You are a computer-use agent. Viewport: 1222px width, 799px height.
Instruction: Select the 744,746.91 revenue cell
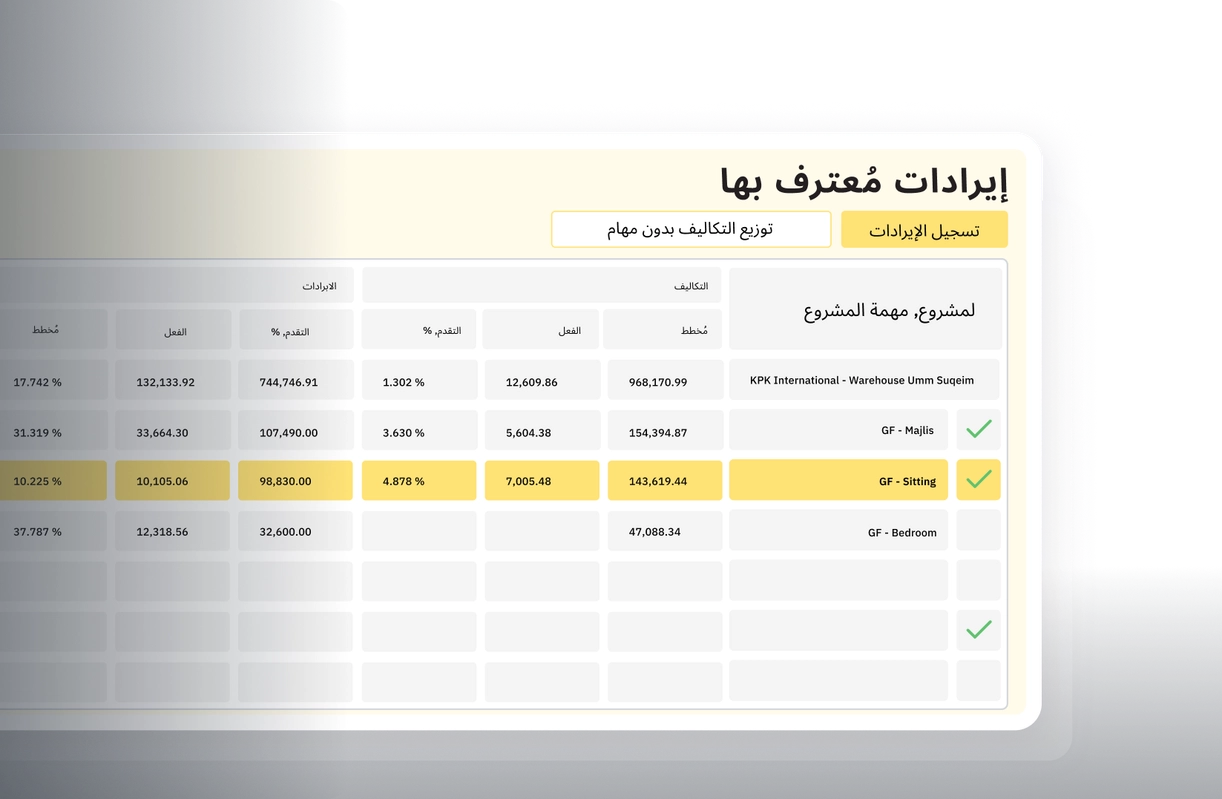click(295, 380)
